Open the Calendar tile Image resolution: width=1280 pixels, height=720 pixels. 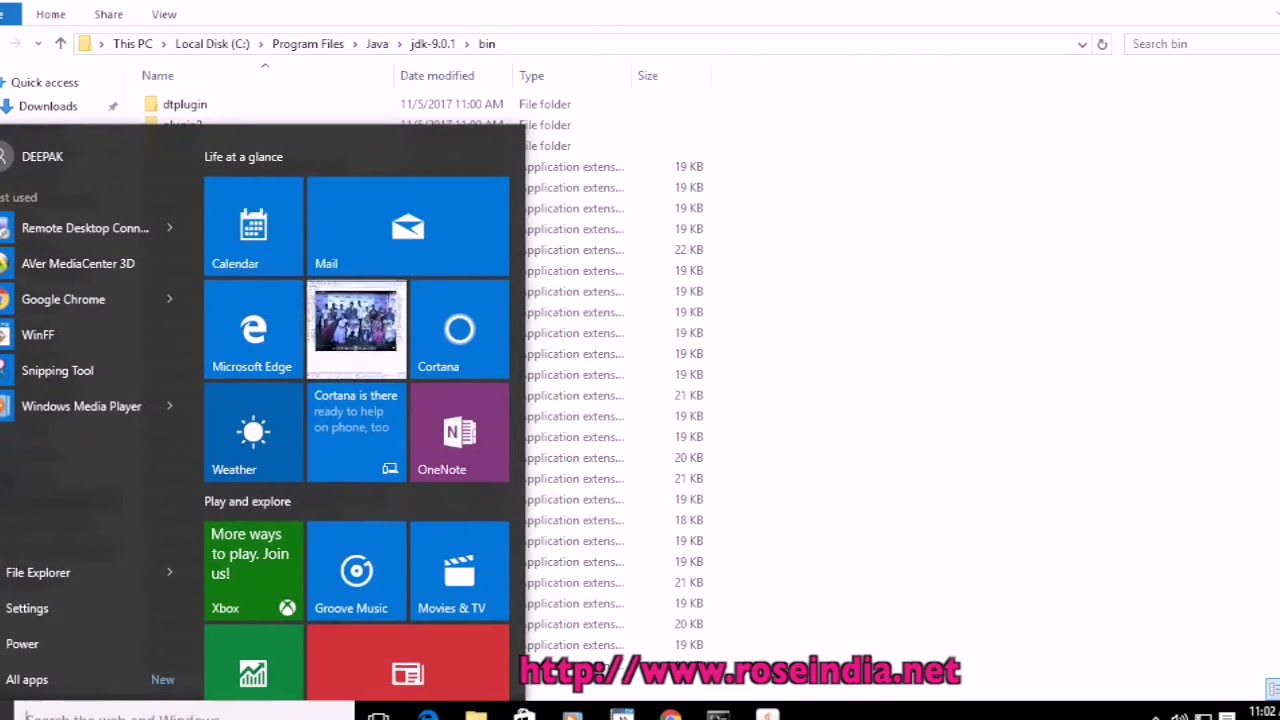[x=253, y=226]
